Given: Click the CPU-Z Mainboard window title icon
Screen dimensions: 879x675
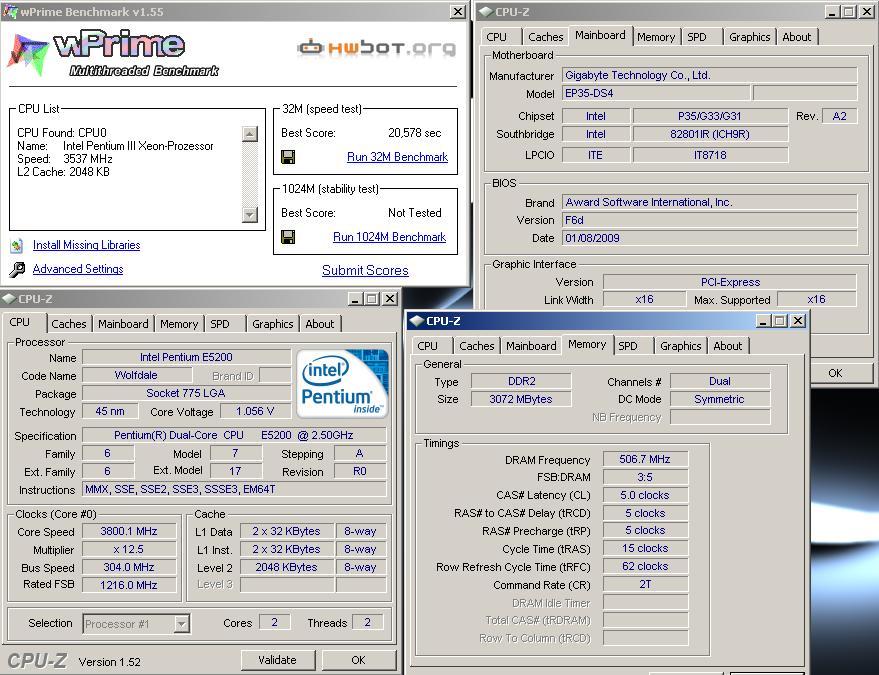Looking at the screenshot, I should pyautogui.click(x=485, y=12).
